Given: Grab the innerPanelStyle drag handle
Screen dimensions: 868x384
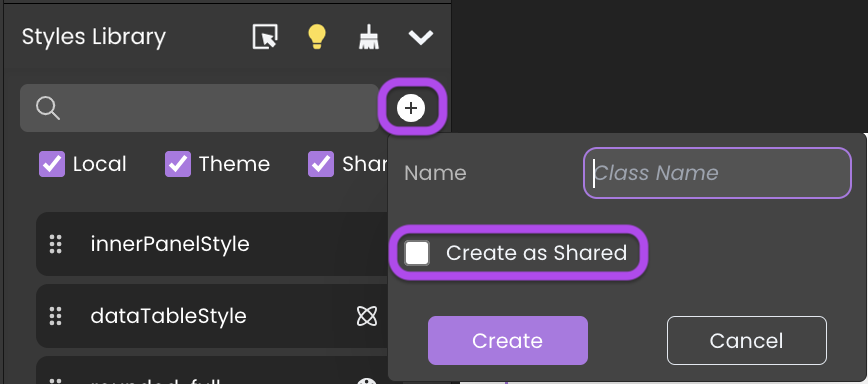Looking at the screenshot, I should coord(55,244).
